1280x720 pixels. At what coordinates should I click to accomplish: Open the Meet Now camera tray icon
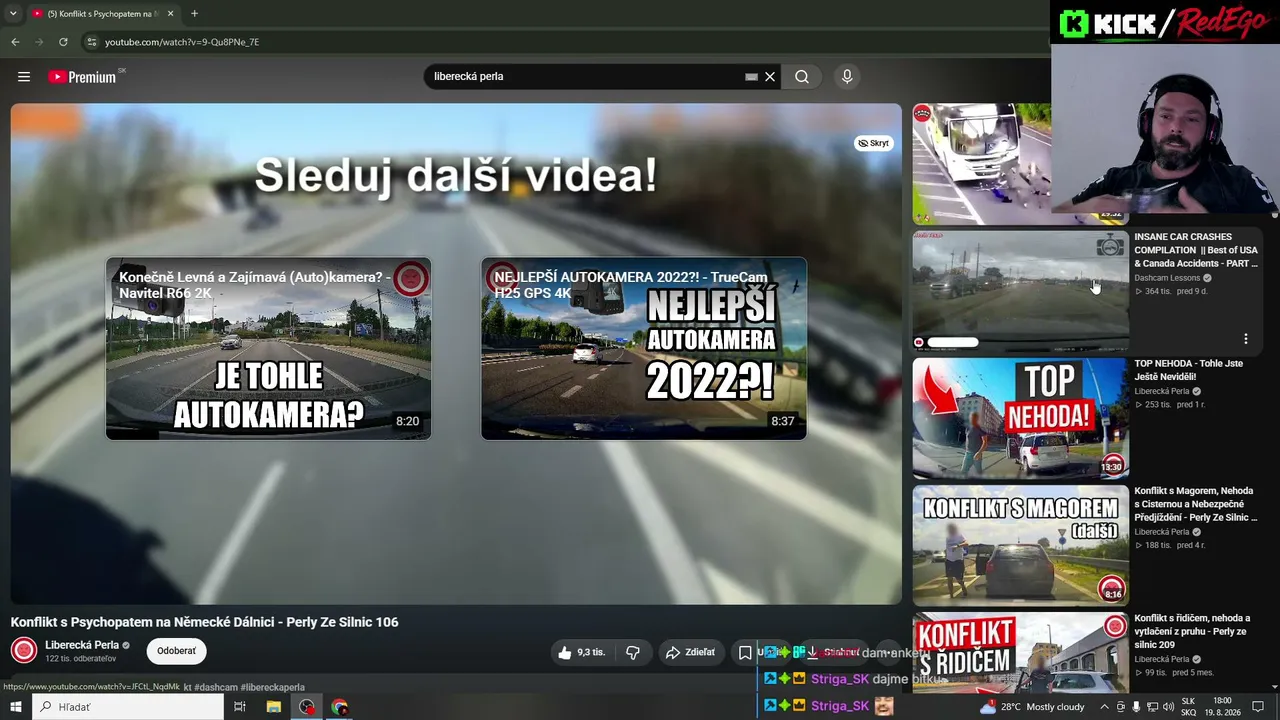click(x=1121, y=707)
